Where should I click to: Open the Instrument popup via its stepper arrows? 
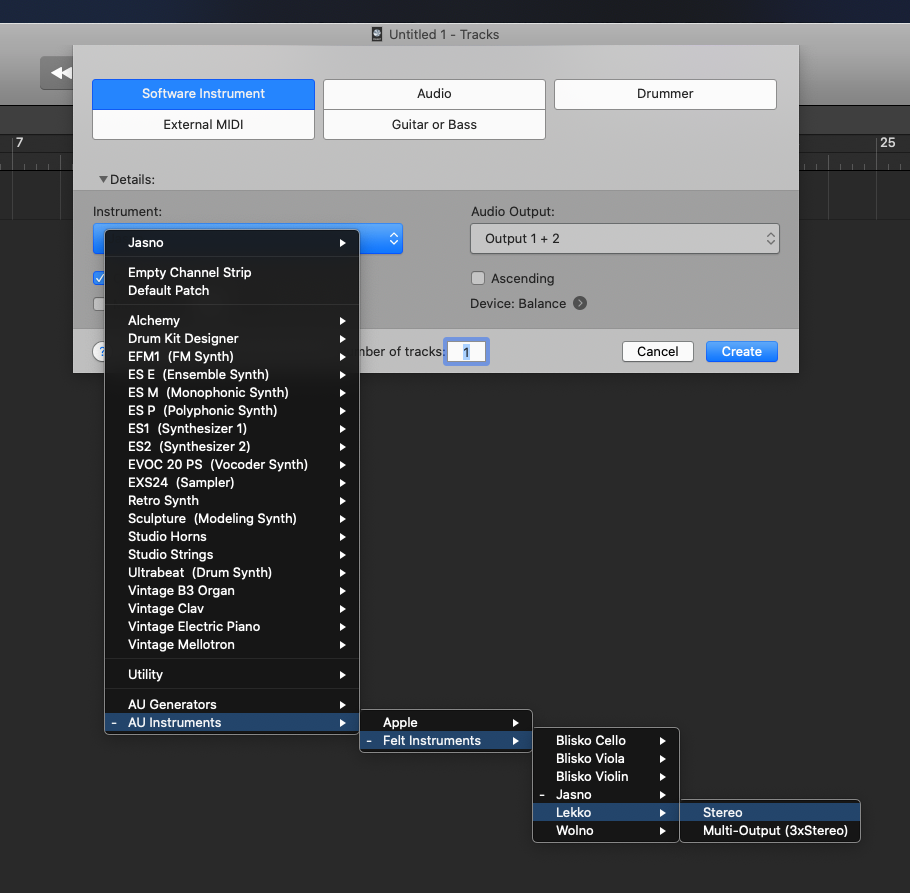393,238
